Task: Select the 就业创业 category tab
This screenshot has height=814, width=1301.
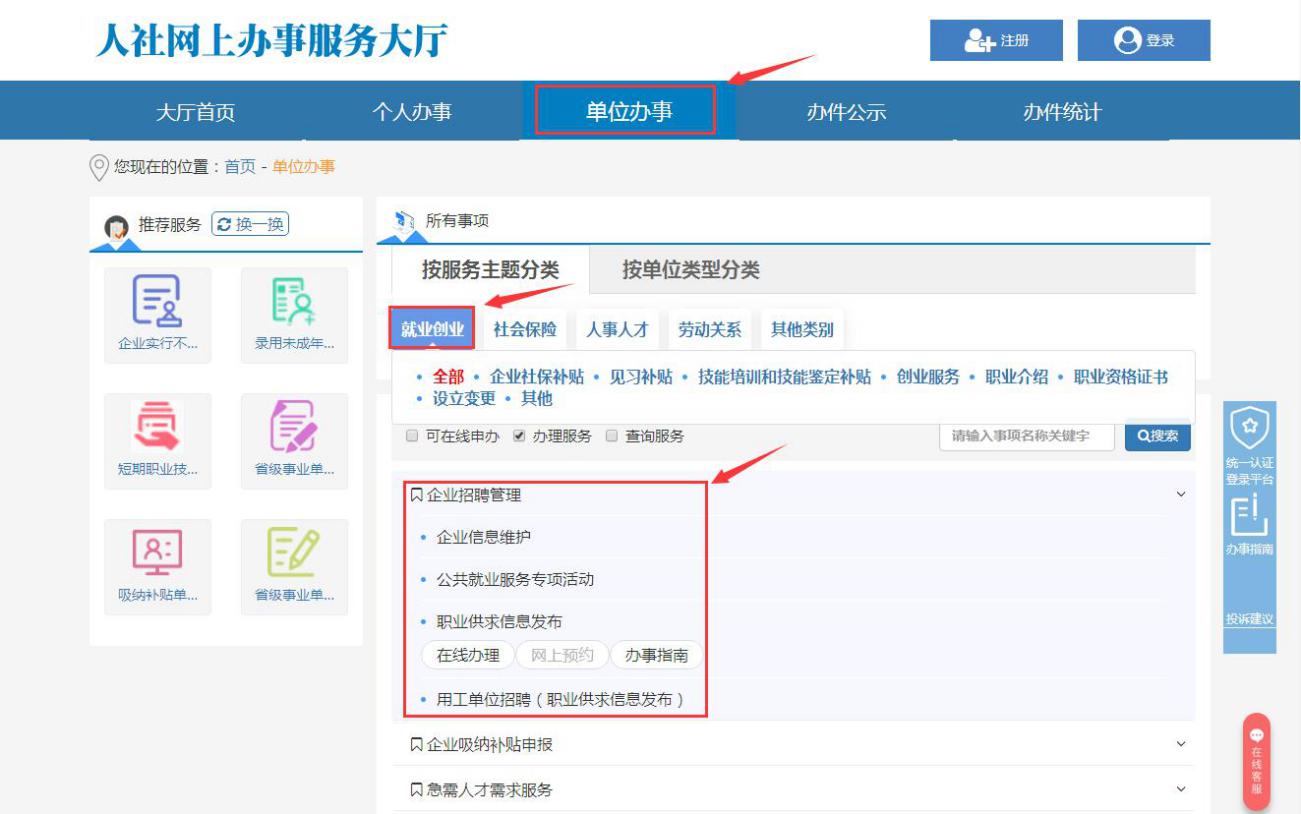Action: click(432, 329)
